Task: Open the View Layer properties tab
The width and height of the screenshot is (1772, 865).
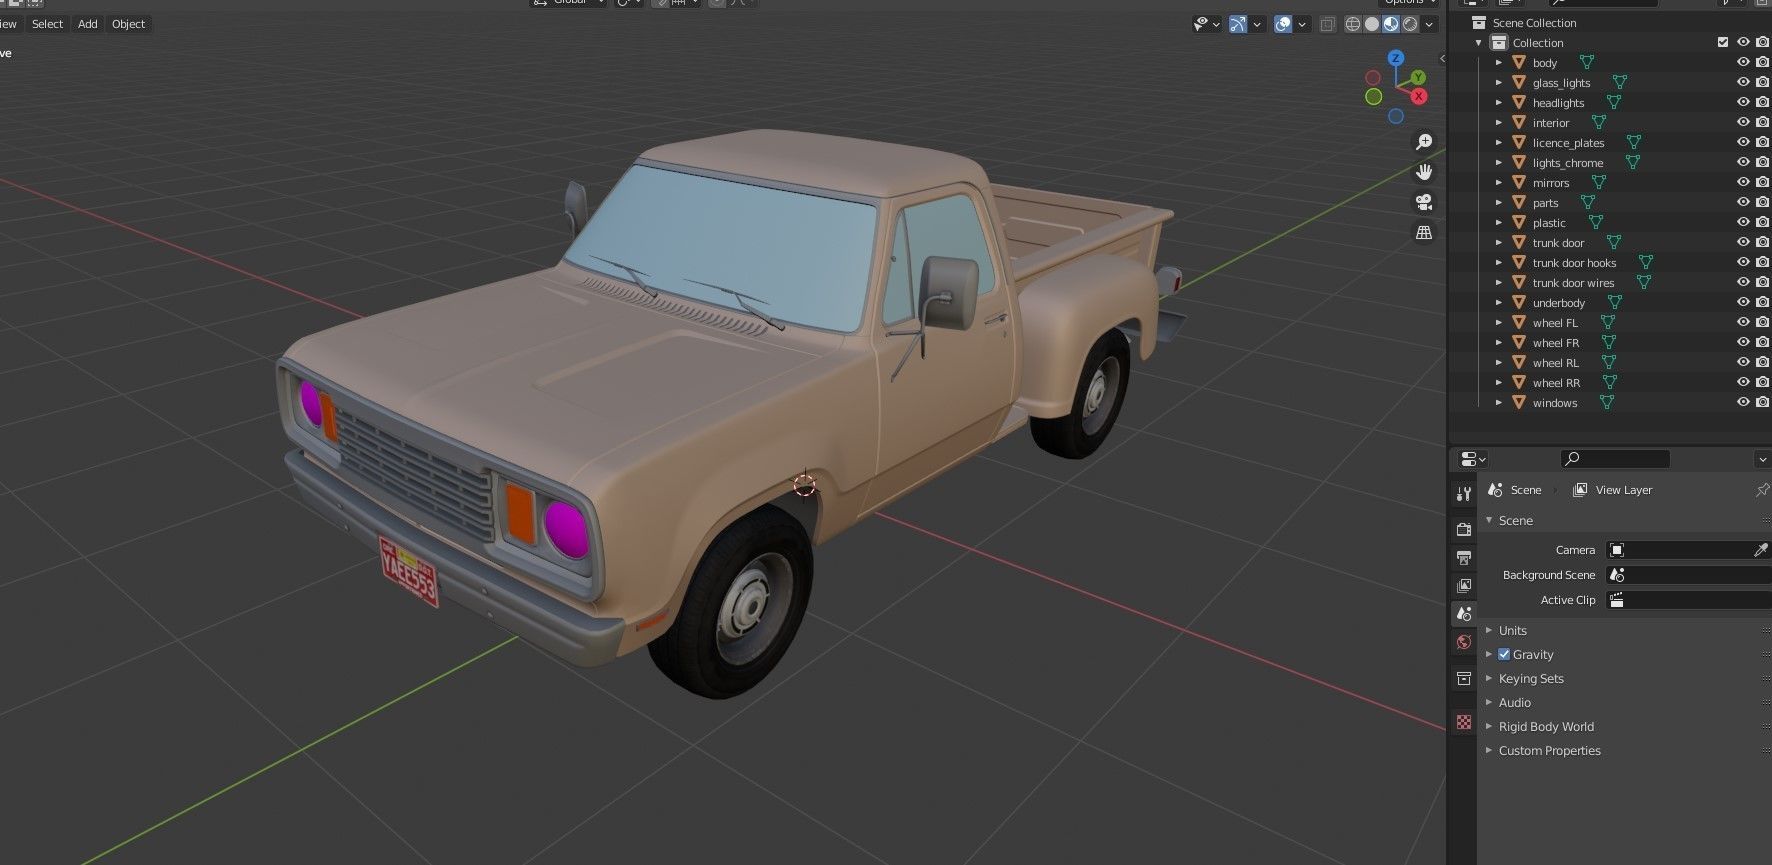Action: [x=1464, y=585]
